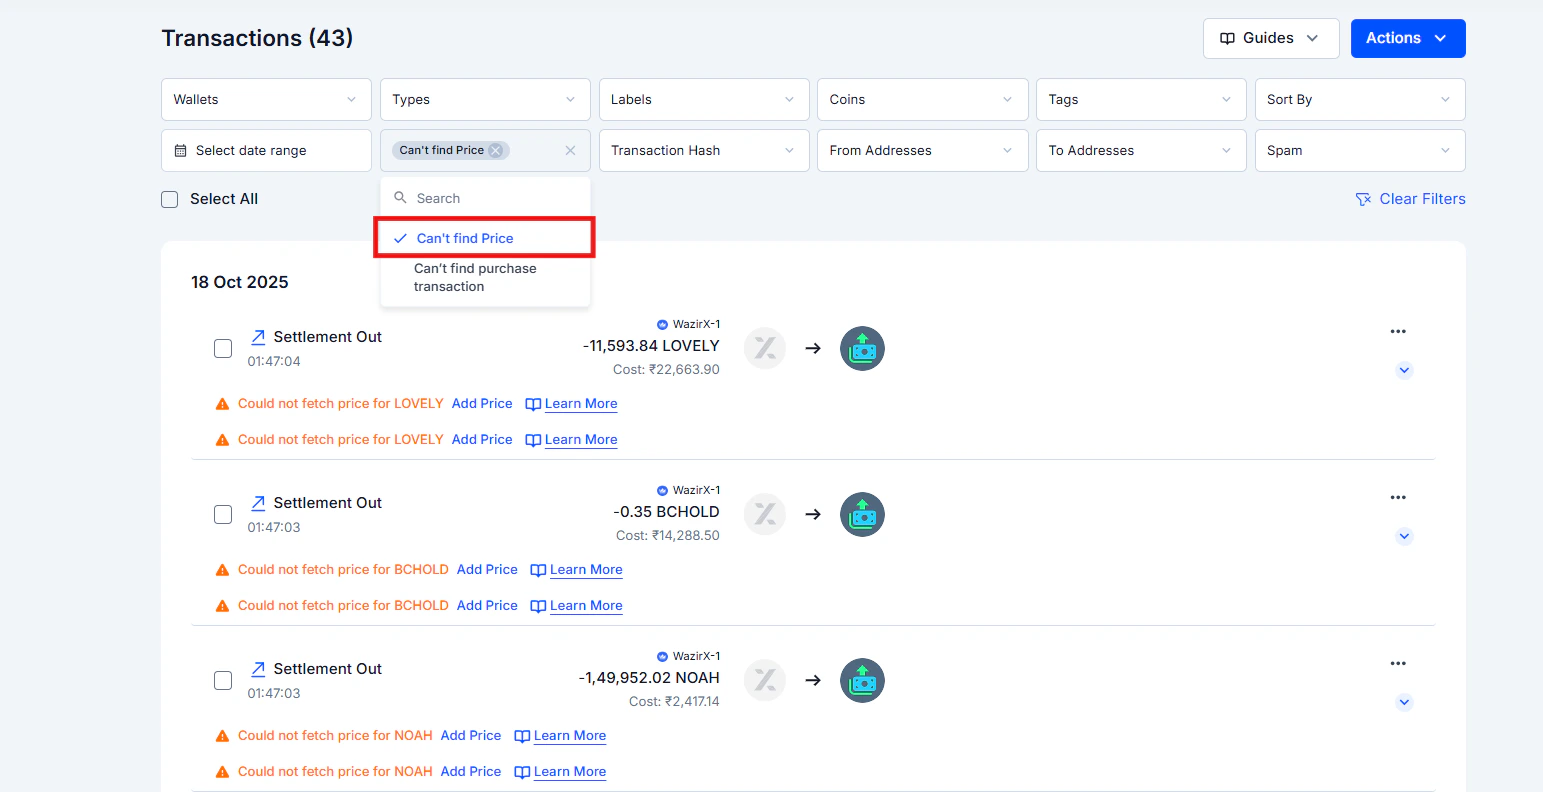1543x792 pixels.
Task: Click the outgoing arrow icon beside BCHOLD Settlement Out
Action: 258,503
